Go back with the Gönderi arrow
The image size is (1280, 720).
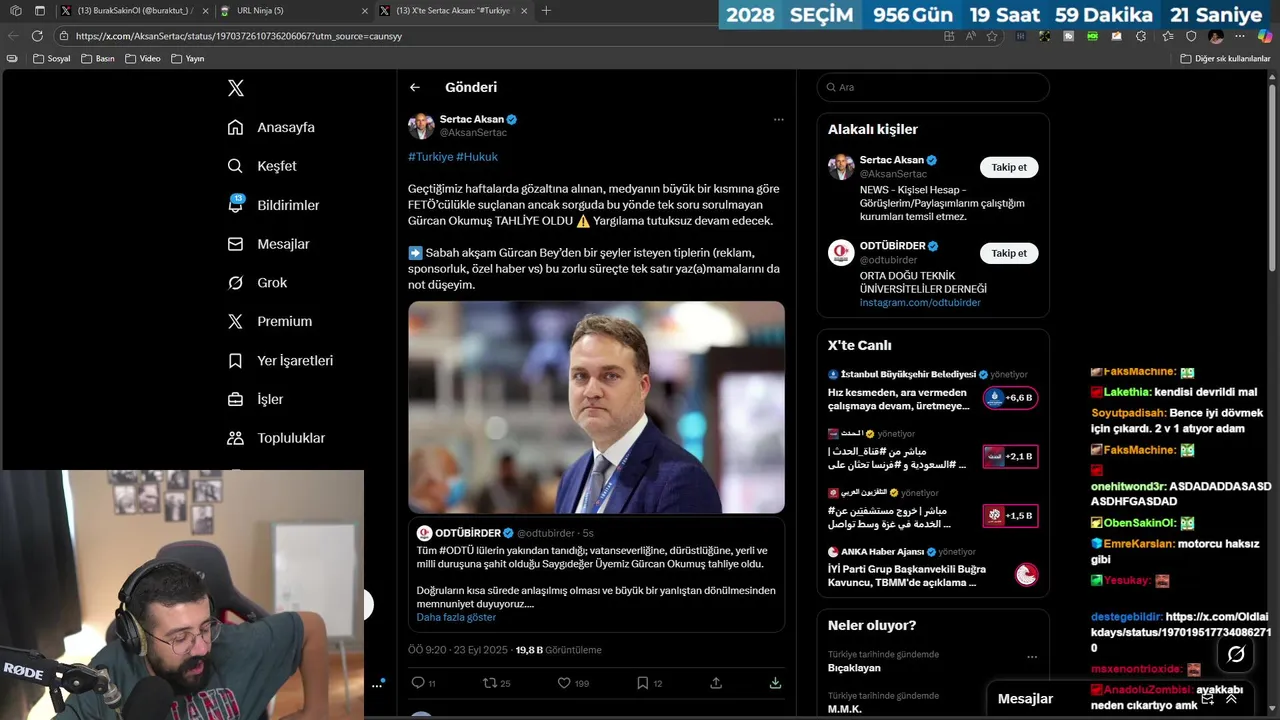click(x=414, y=87)
